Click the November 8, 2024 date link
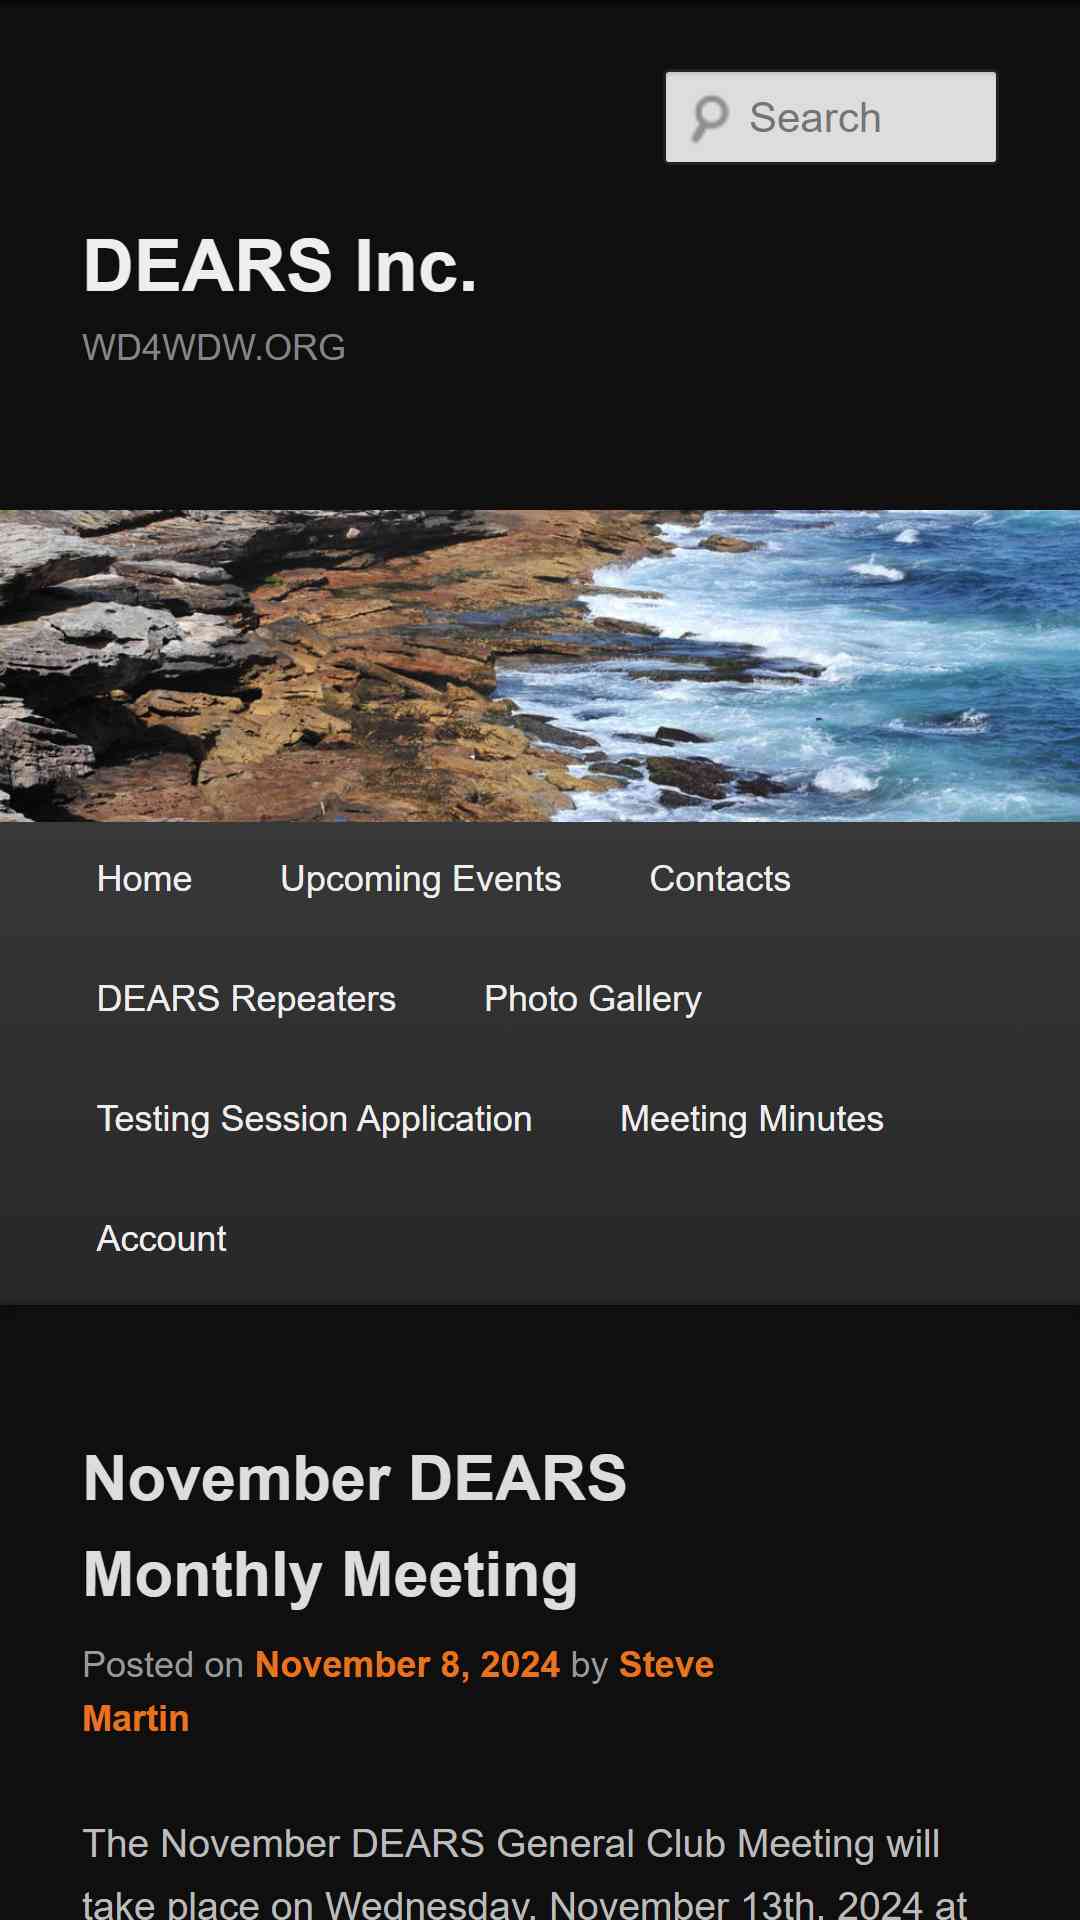Viewport: 1080px width, 1920px height. 407,1665
